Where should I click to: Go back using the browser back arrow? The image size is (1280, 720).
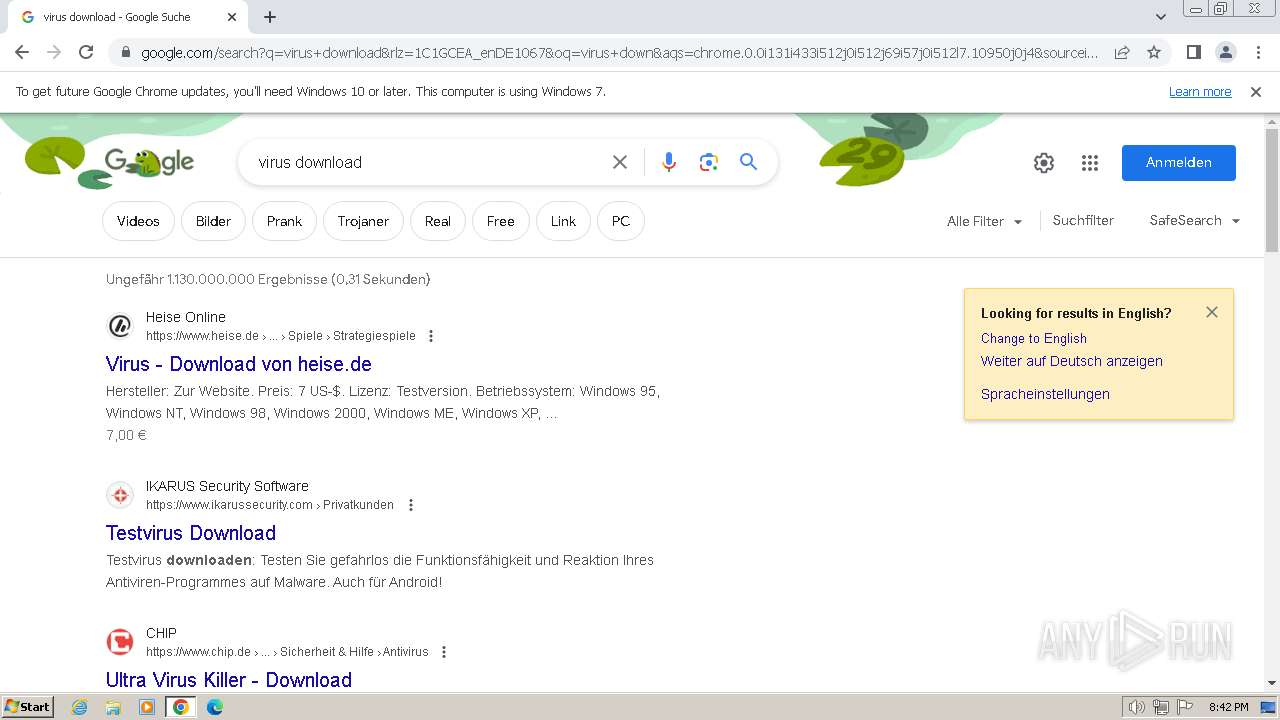tap(22, 52)
